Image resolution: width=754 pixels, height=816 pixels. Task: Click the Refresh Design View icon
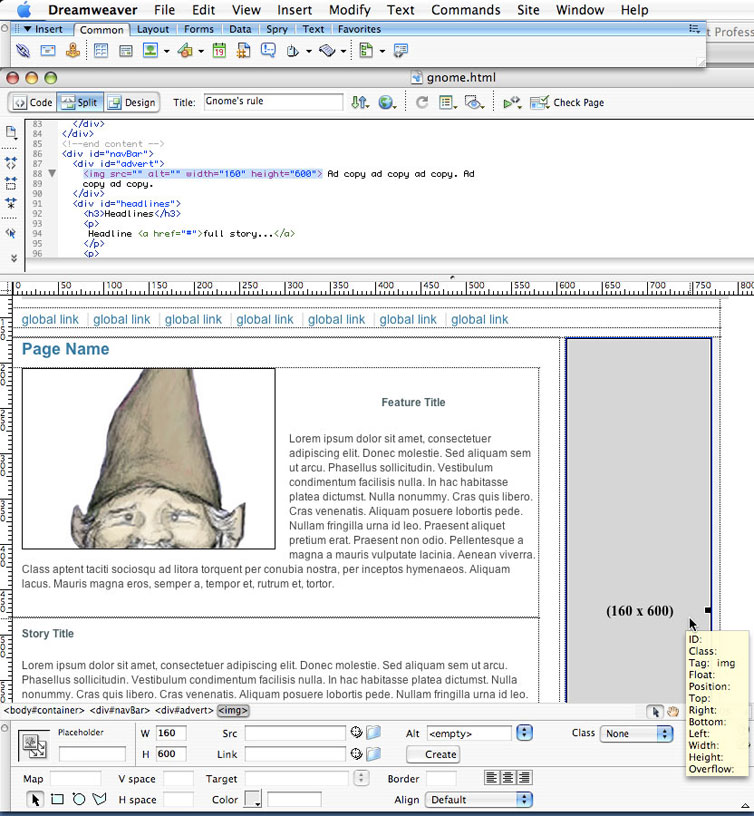tap(422, 103)
